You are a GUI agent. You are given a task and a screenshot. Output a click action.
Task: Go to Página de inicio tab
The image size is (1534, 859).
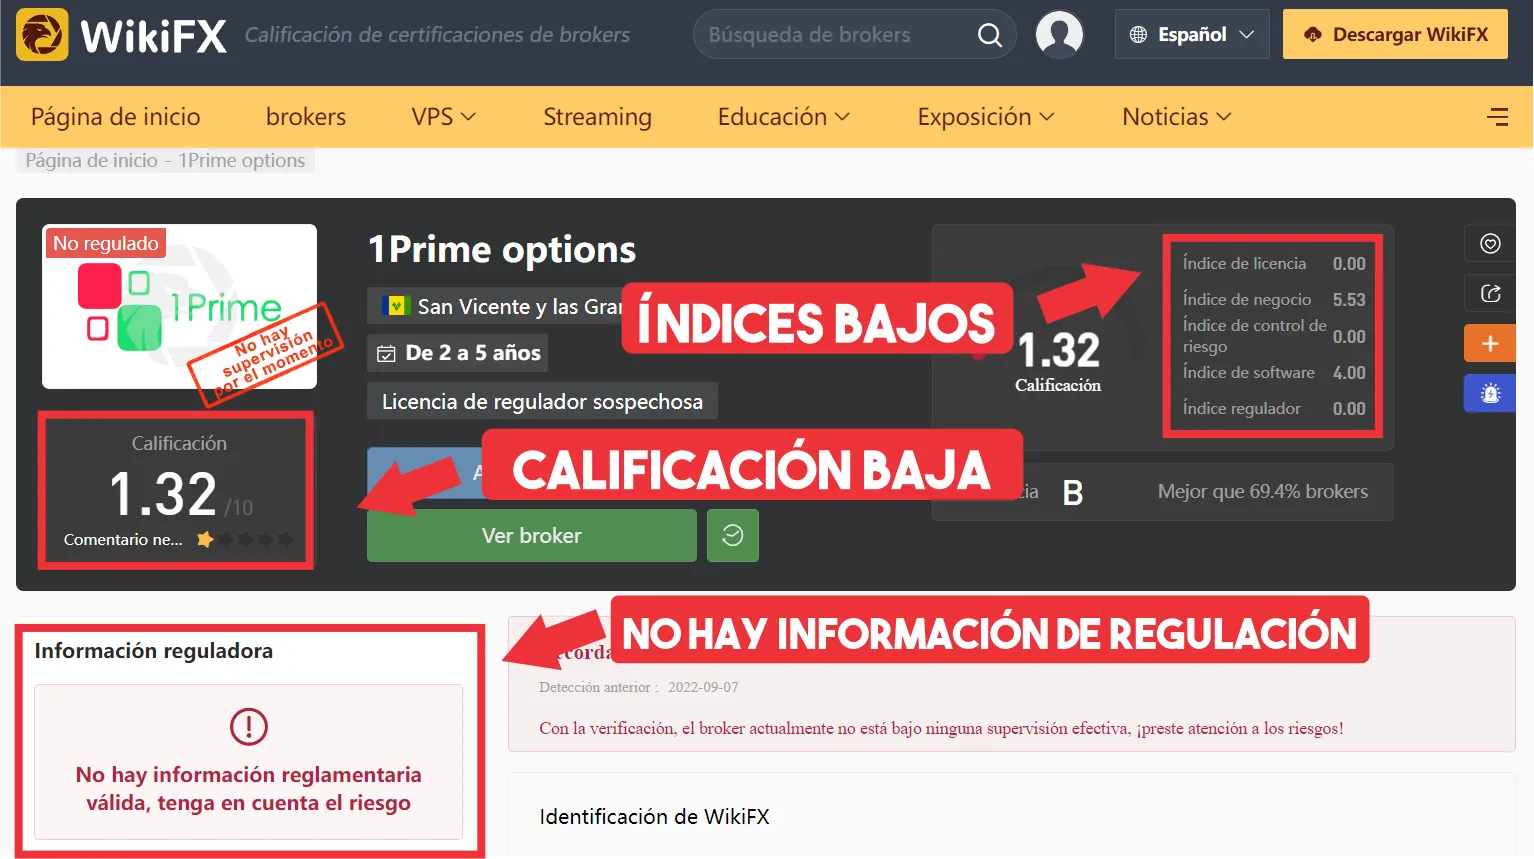pos(116,117)
